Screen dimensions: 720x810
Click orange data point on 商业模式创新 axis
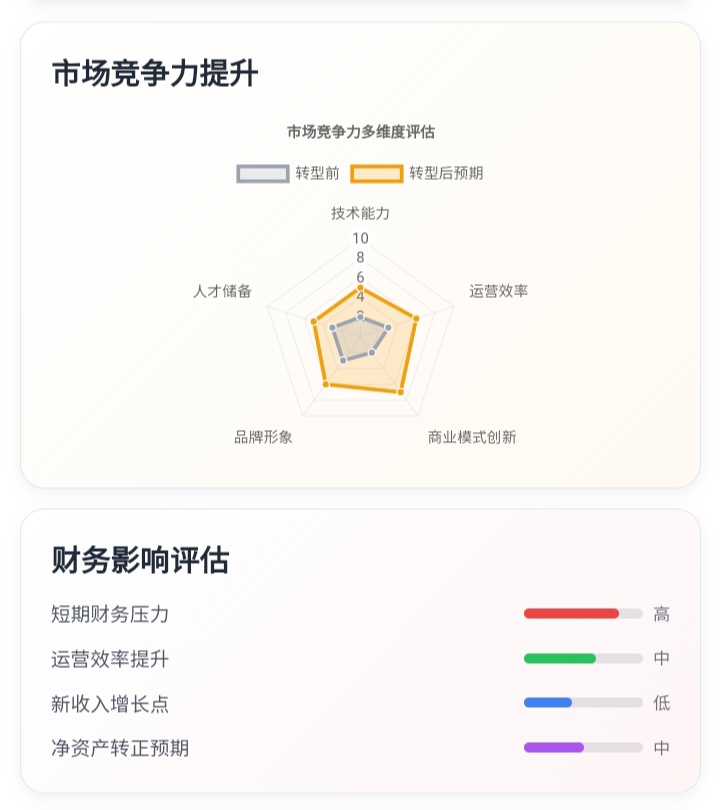401,392
